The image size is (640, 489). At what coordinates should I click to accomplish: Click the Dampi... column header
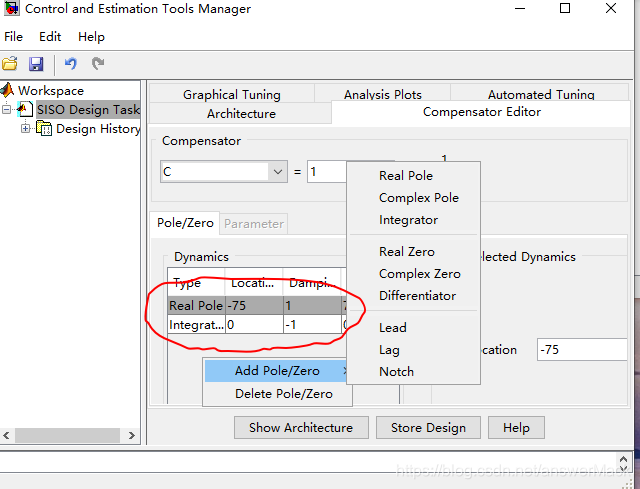tap(312, 282)
